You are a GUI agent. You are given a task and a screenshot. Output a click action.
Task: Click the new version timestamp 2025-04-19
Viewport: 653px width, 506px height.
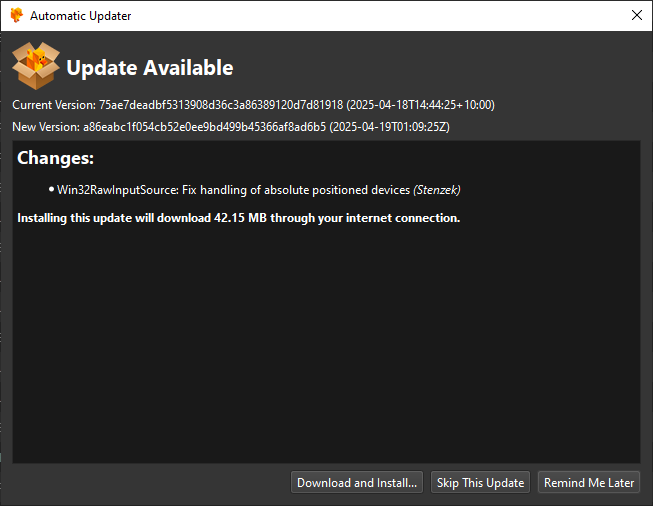390,127
